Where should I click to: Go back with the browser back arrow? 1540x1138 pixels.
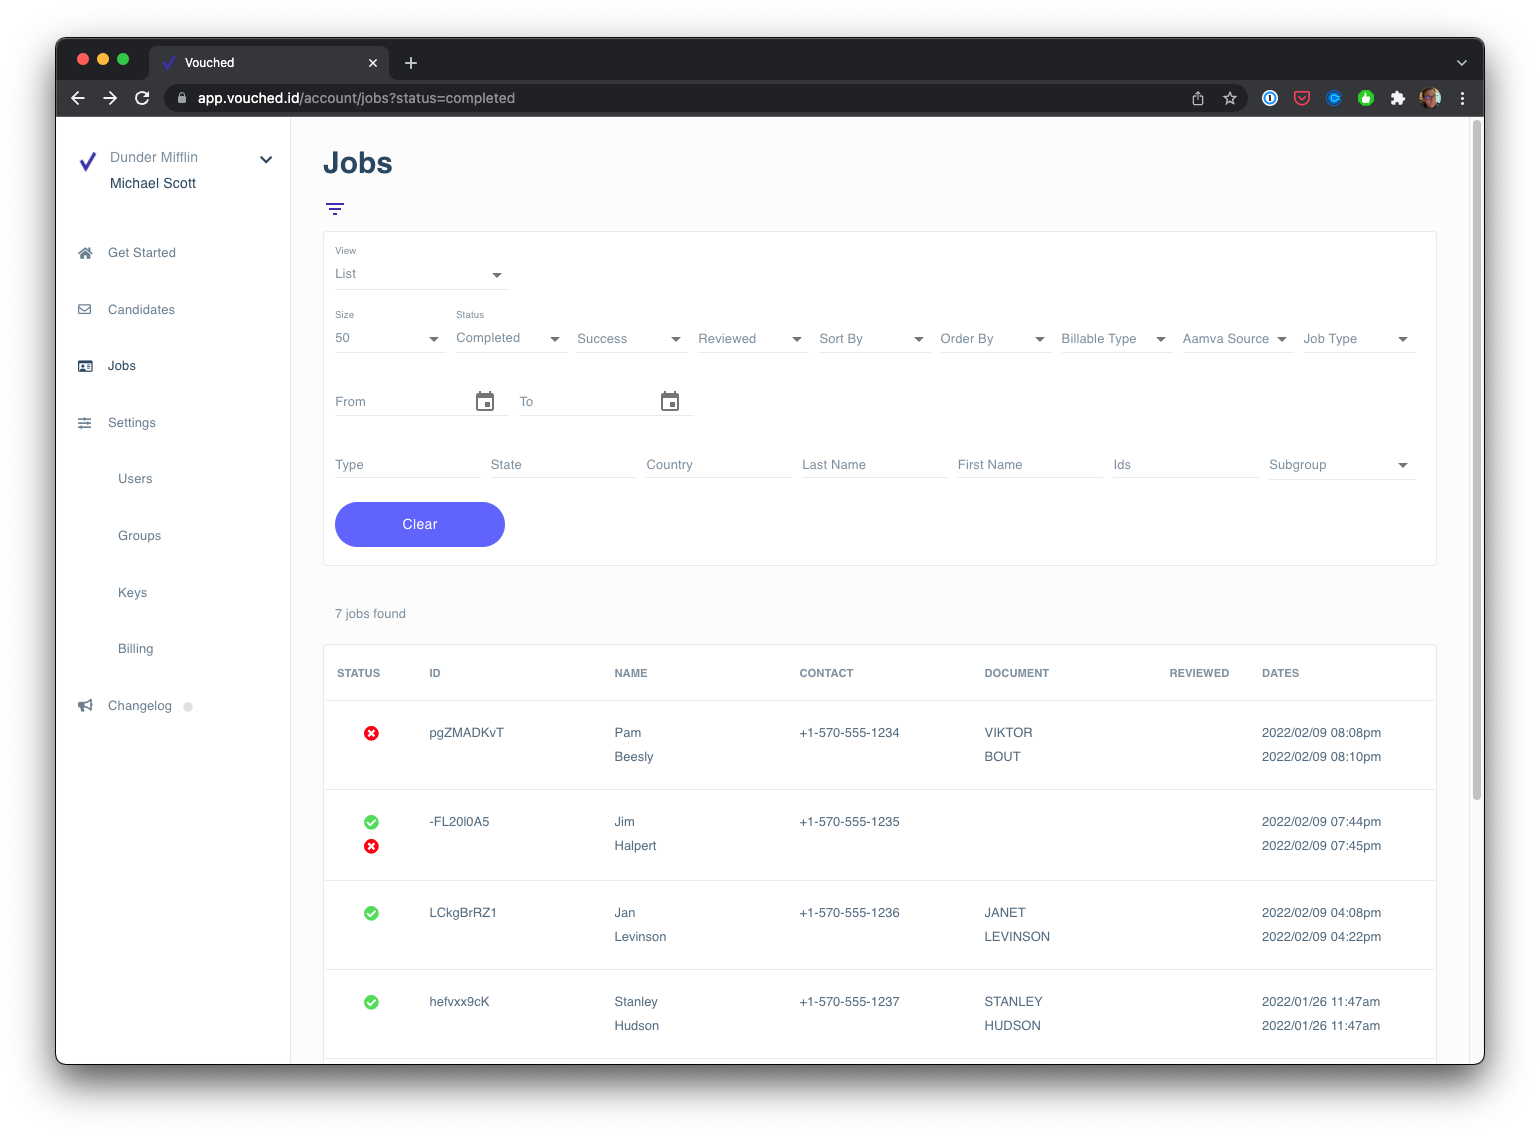point(78,98)
